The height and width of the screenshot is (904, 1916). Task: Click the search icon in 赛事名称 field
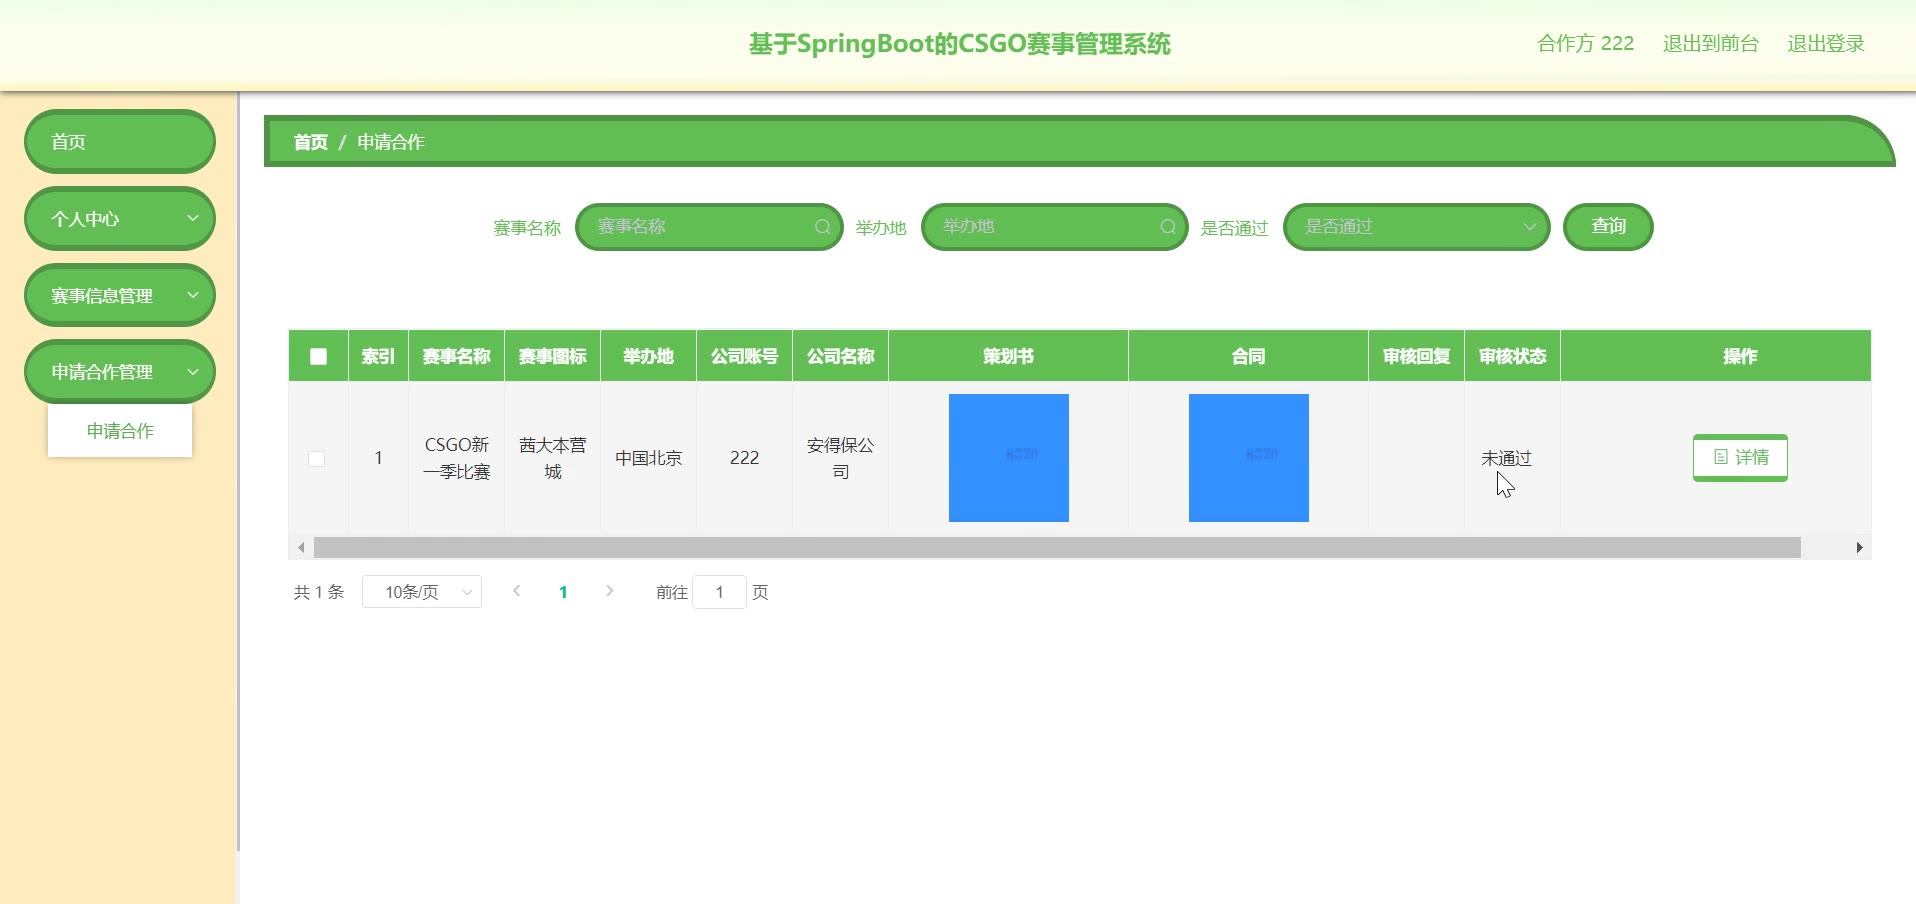822,227
